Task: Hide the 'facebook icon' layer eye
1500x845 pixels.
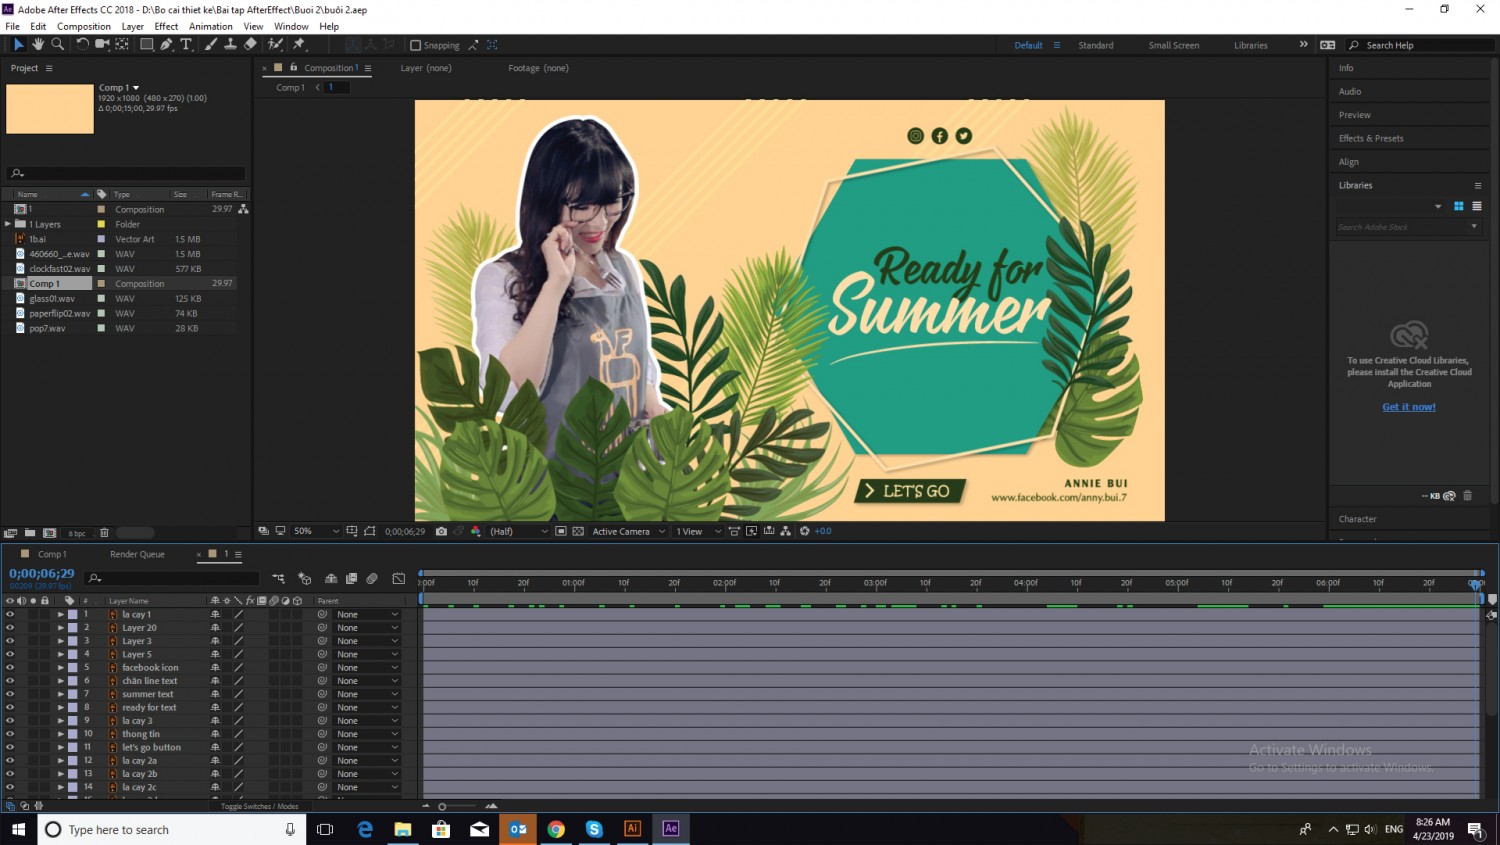Action: point(10,667)
